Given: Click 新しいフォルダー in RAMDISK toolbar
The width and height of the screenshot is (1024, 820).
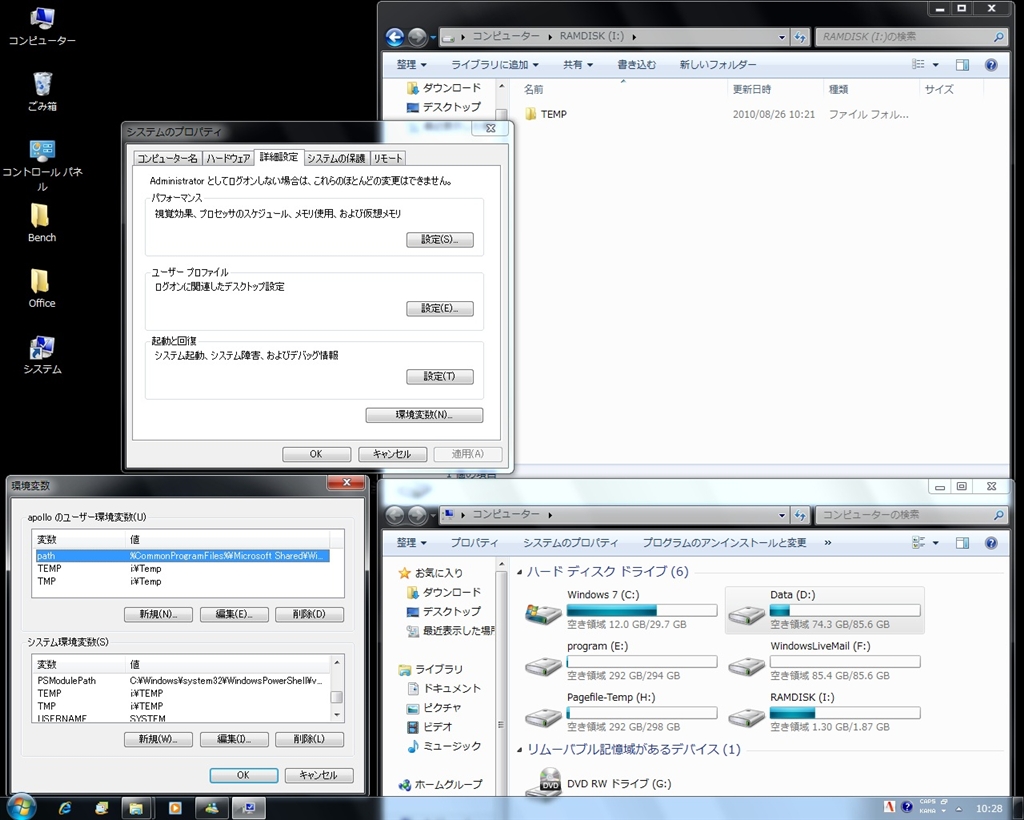Looking at the screenshot, I should click(x=718, y=65).
